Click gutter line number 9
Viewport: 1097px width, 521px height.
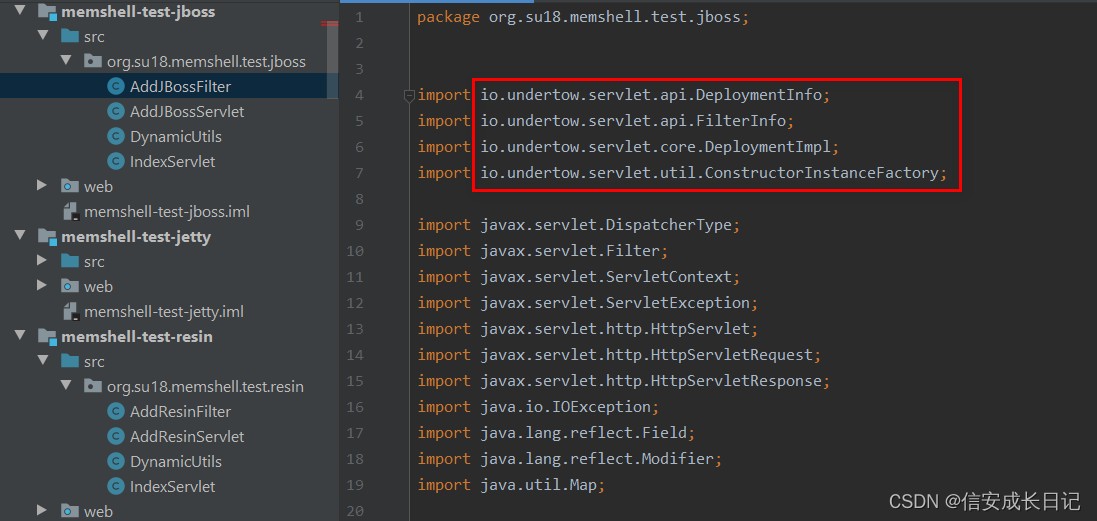click(x=359, y=225)
